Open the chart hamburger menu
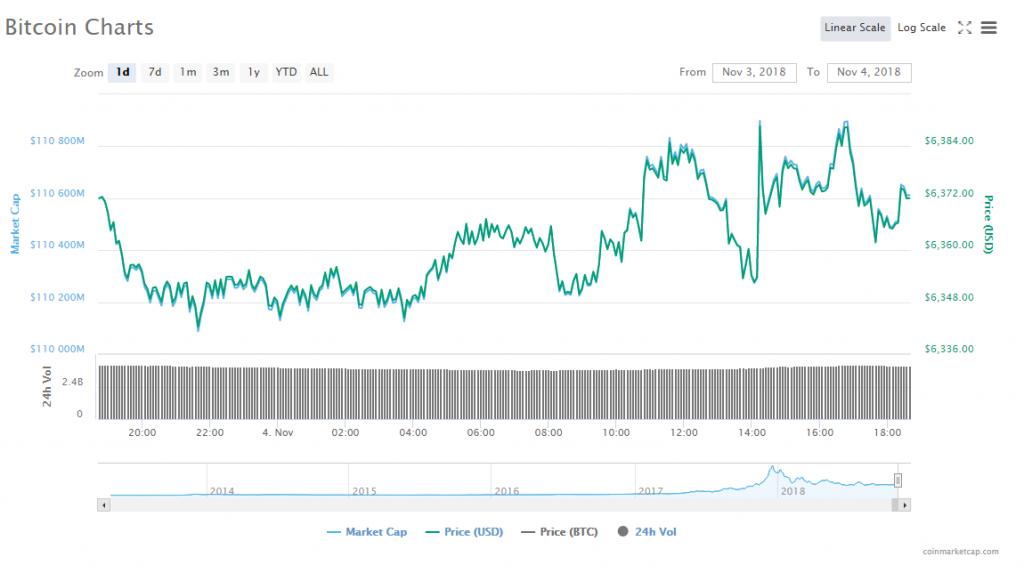 pyautogui.click(x=989, y=28)
